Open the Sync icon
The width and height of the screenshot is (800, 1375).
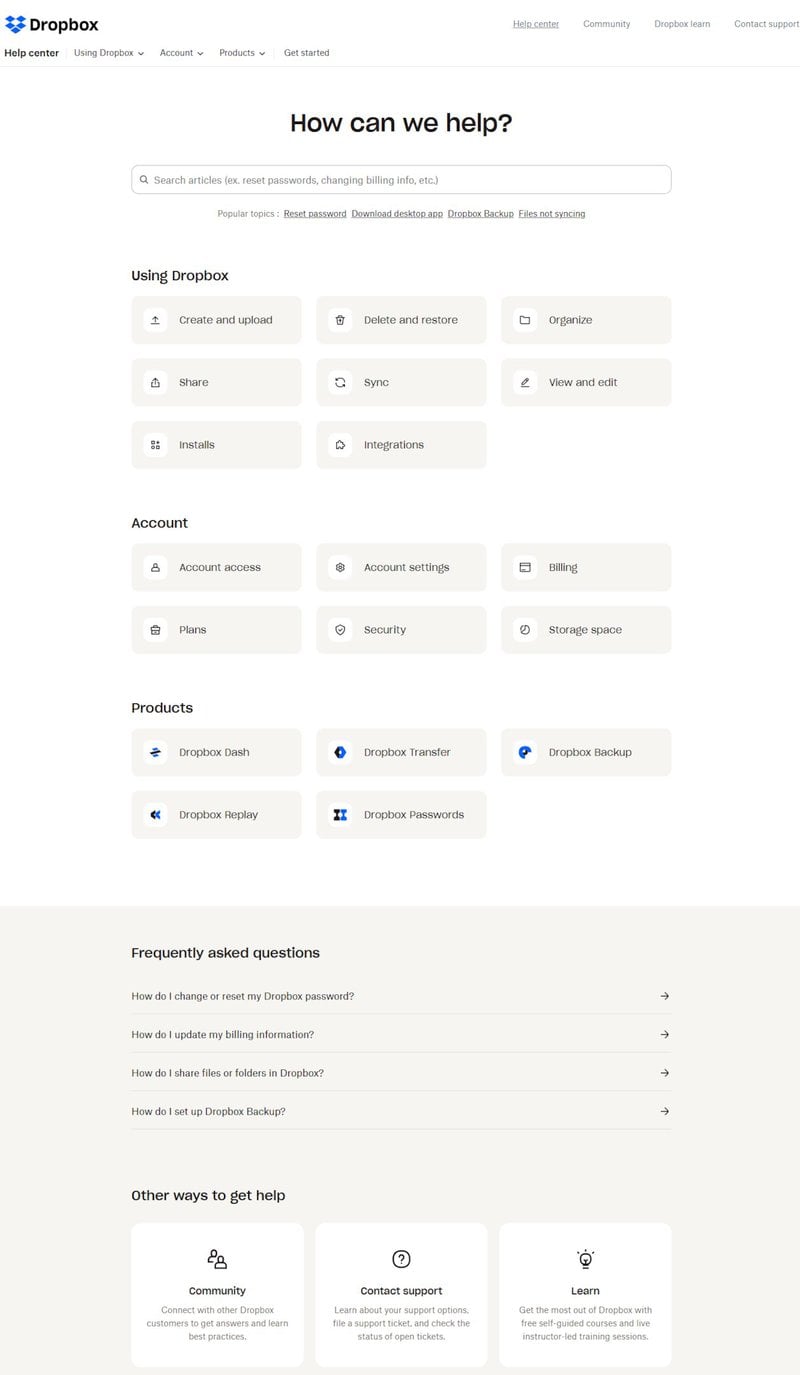340,382
